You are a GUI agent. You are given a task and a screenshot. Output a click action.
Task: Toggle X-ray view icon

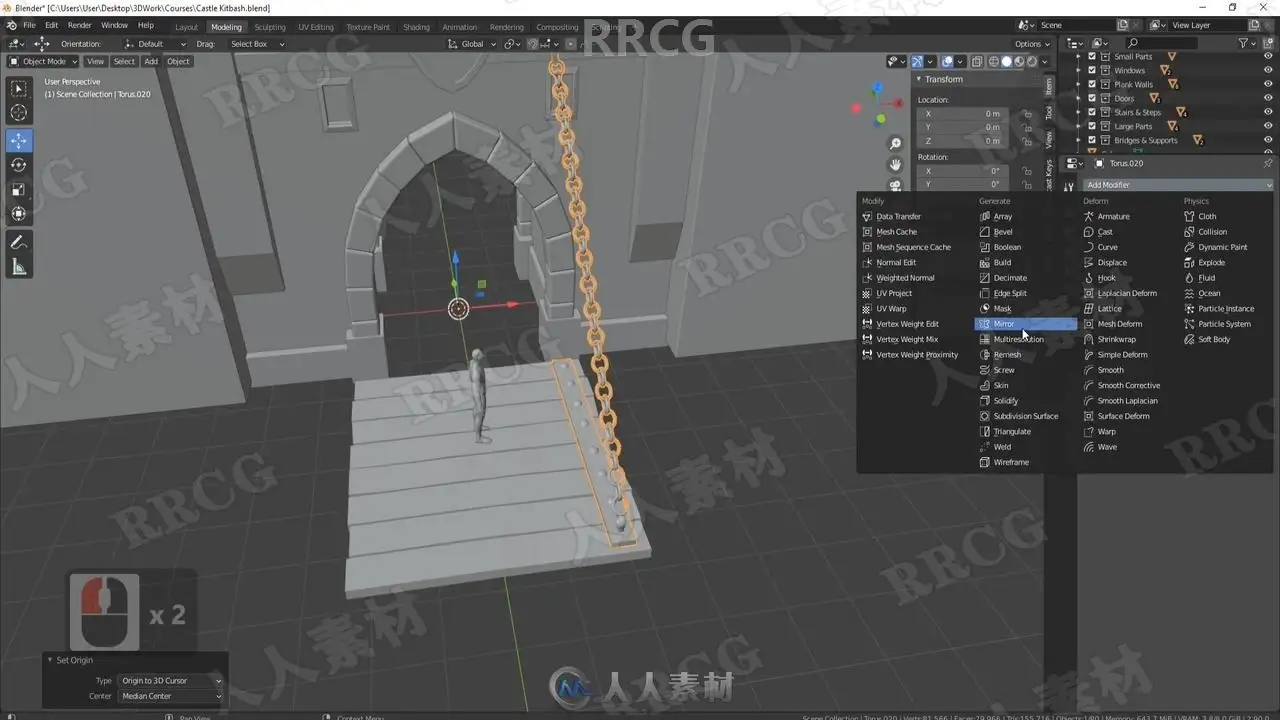click(977, 62)
